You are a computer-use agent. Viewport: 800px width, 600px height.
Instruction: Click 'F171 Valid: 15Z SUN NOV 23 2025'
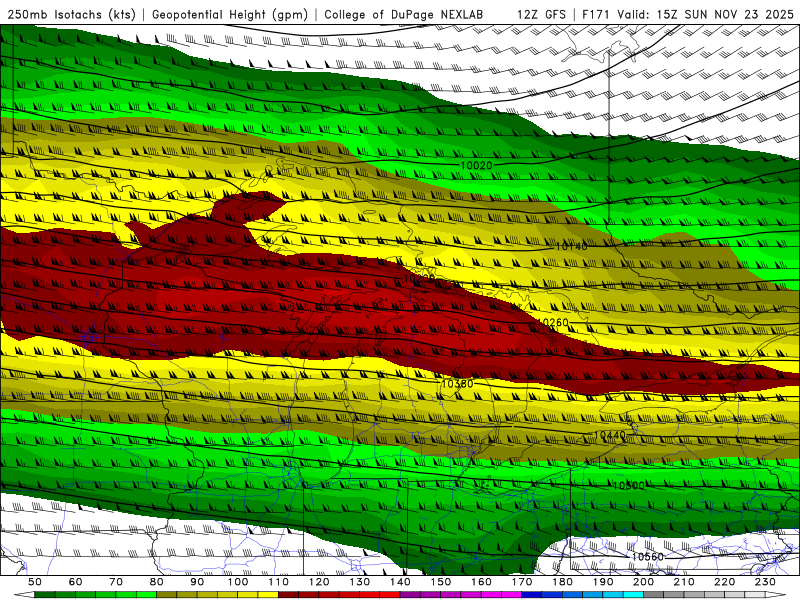(x=688, y=14)
